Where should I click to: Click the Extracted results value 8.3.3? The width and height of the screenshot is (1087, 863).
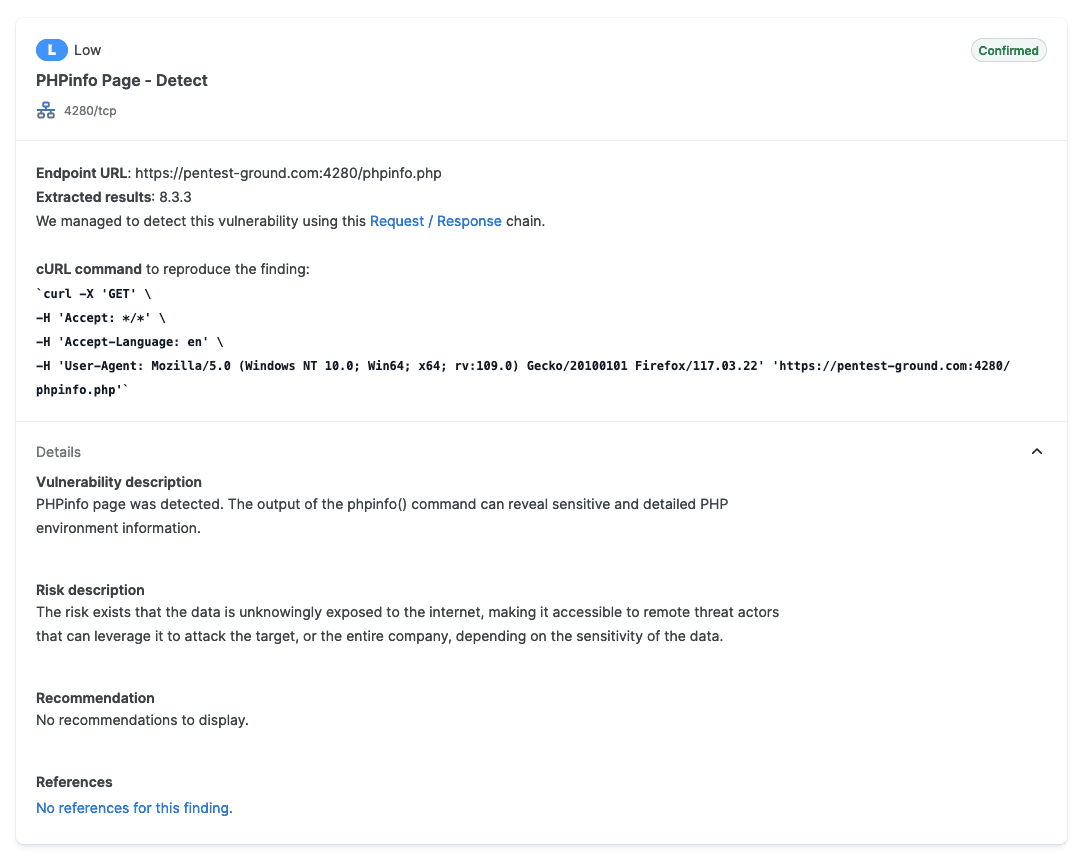pos(175,197)
